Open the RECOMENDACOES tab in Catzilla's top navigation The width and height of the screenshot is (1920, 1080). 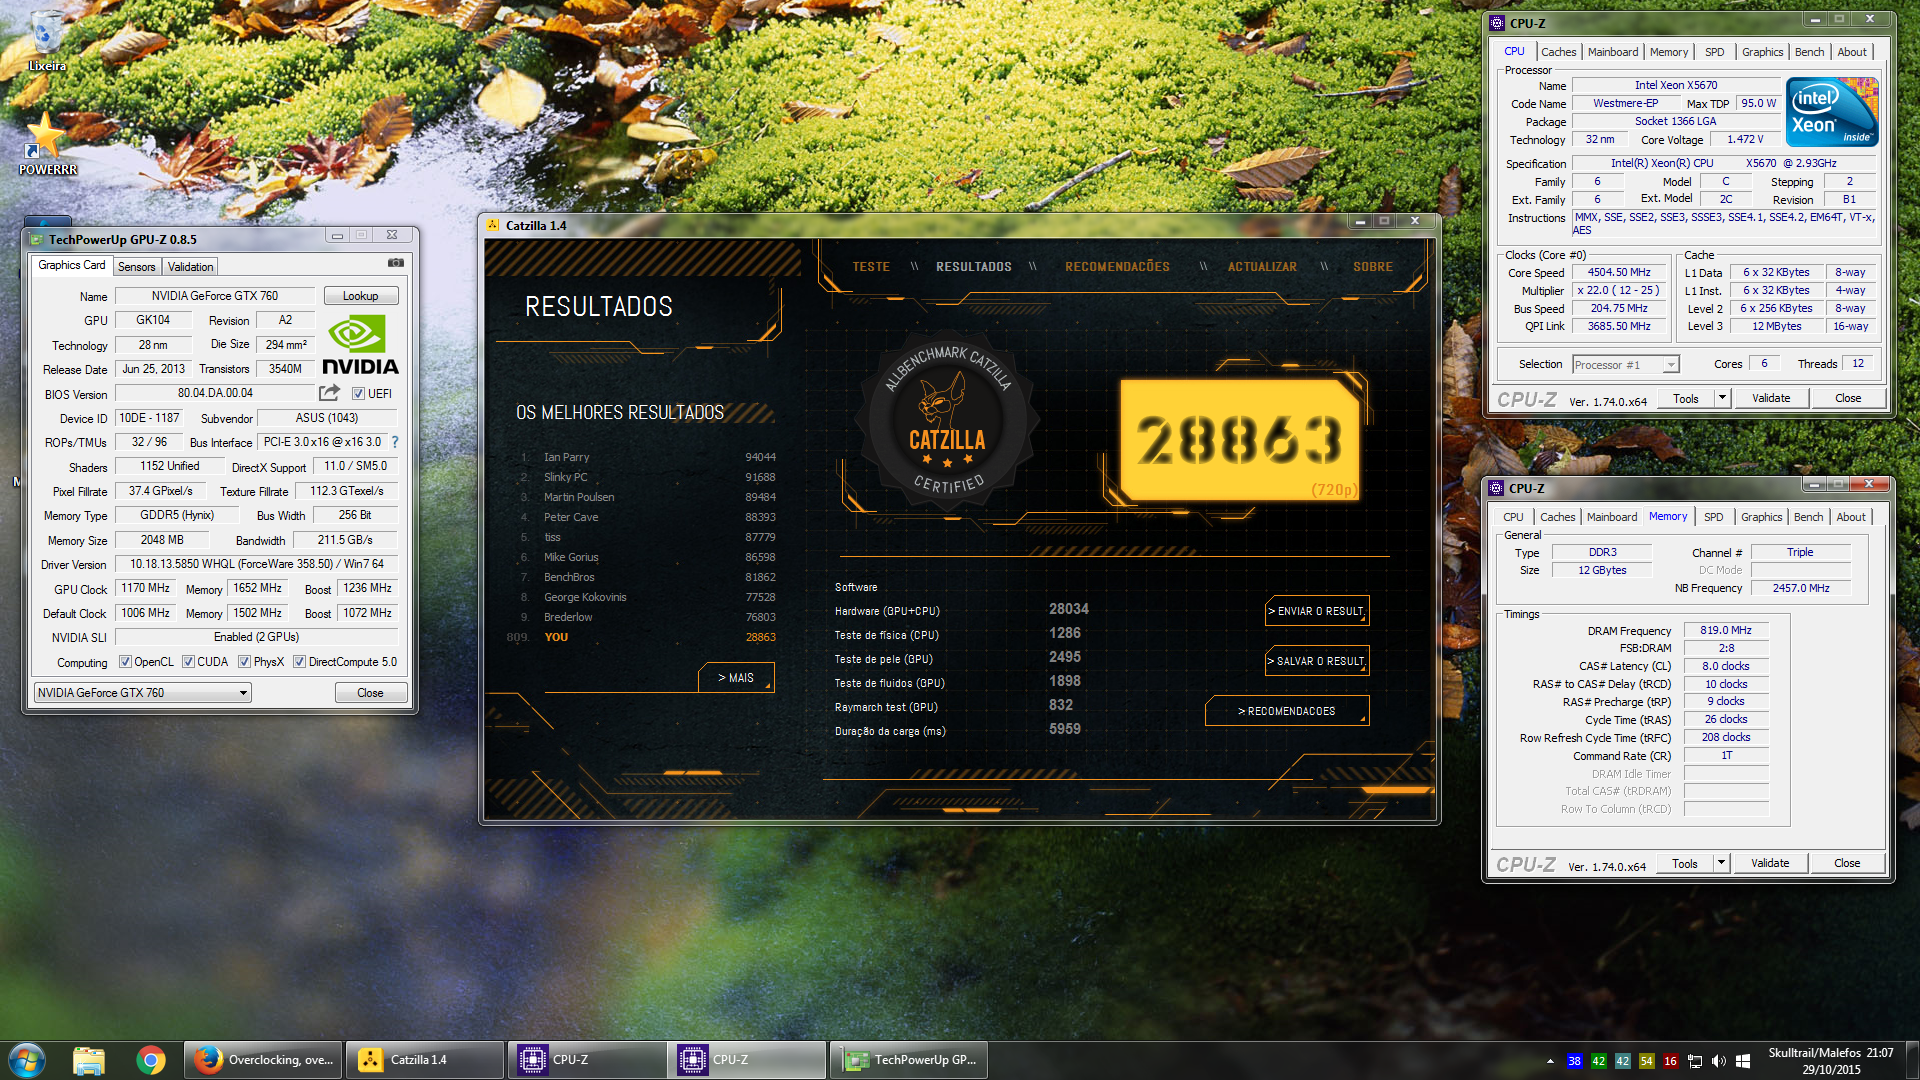(1117, 267)
